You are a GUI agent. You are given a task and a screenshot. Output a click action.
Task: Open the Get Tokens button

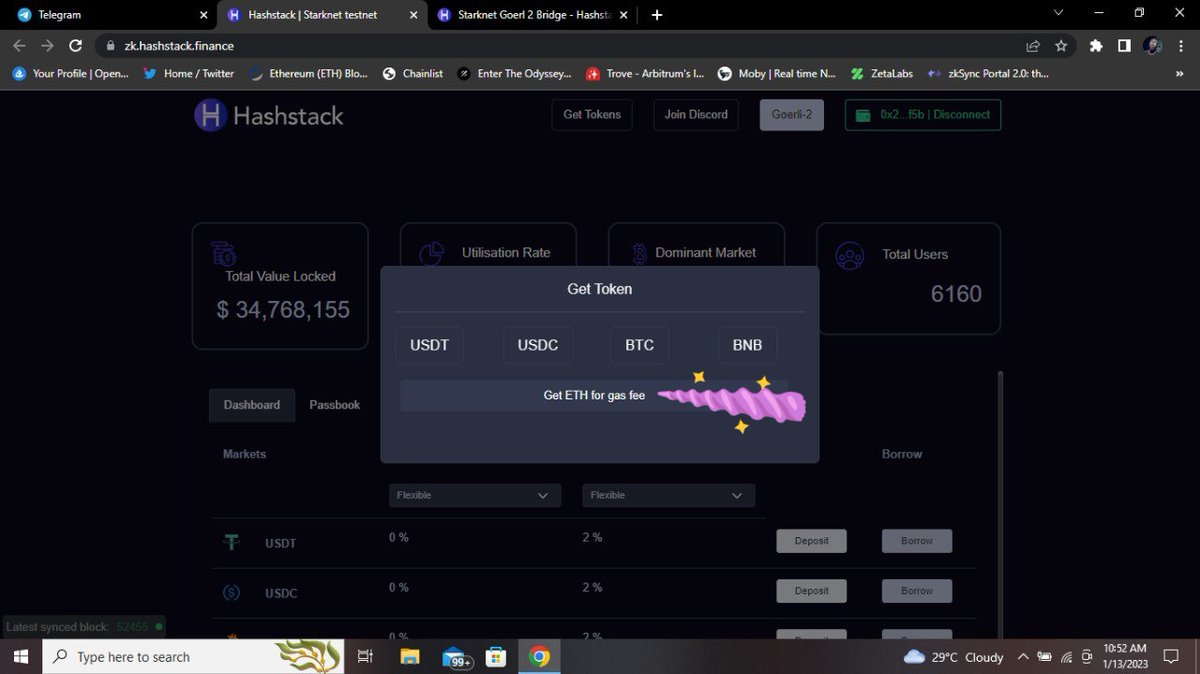click(x=592, y=115)
